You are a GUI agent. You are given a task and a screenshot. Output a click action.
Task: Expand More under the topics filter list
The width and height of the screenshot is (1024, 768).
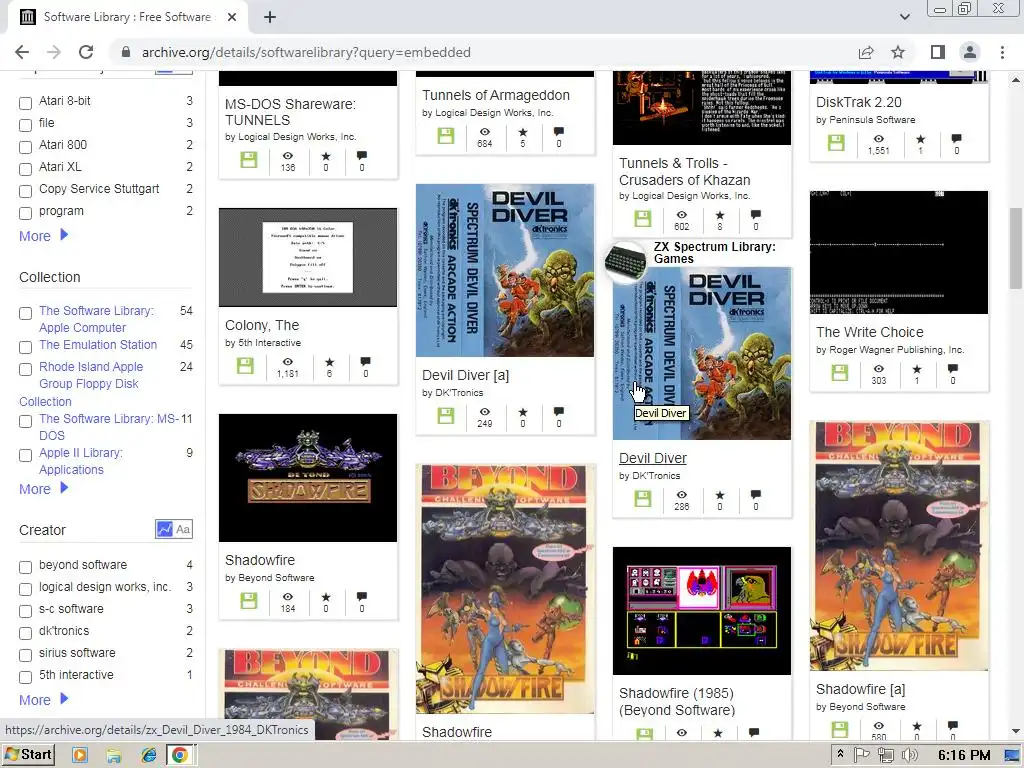43,236
